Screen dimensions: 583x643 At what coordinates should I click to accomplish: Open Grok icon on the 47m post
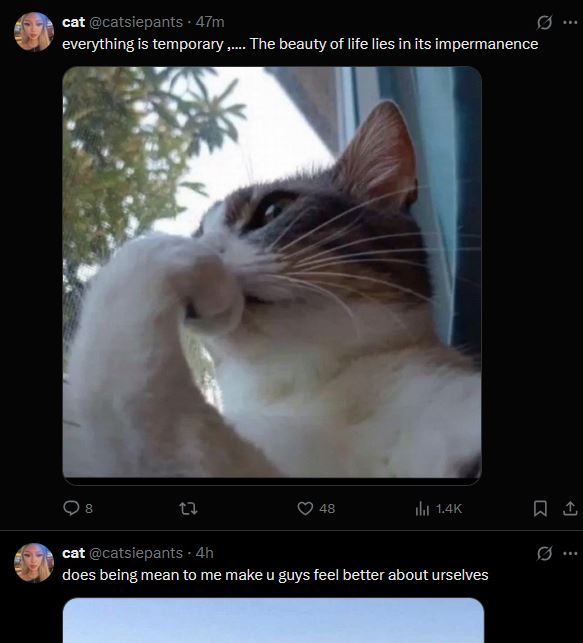544,23
